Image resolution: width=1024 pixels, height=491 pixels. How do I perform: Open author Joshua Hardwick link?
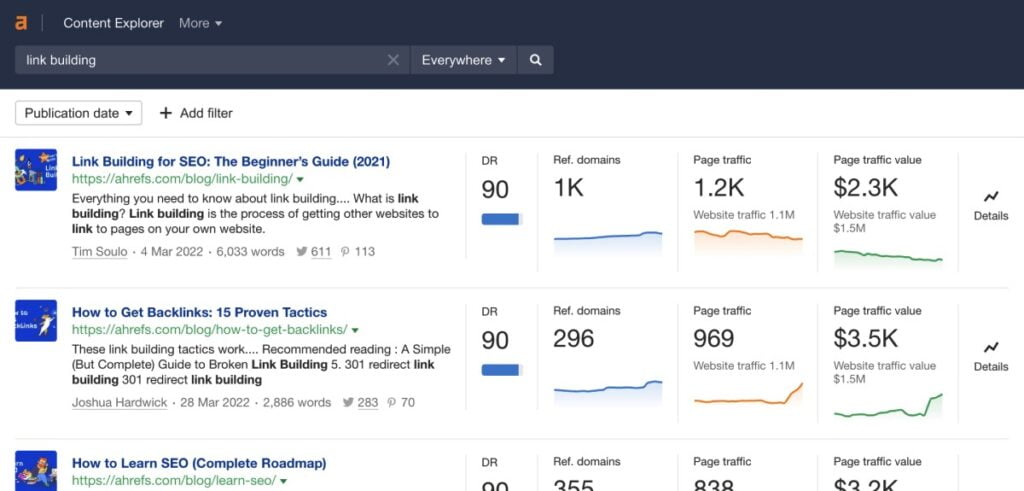(120, 402)
